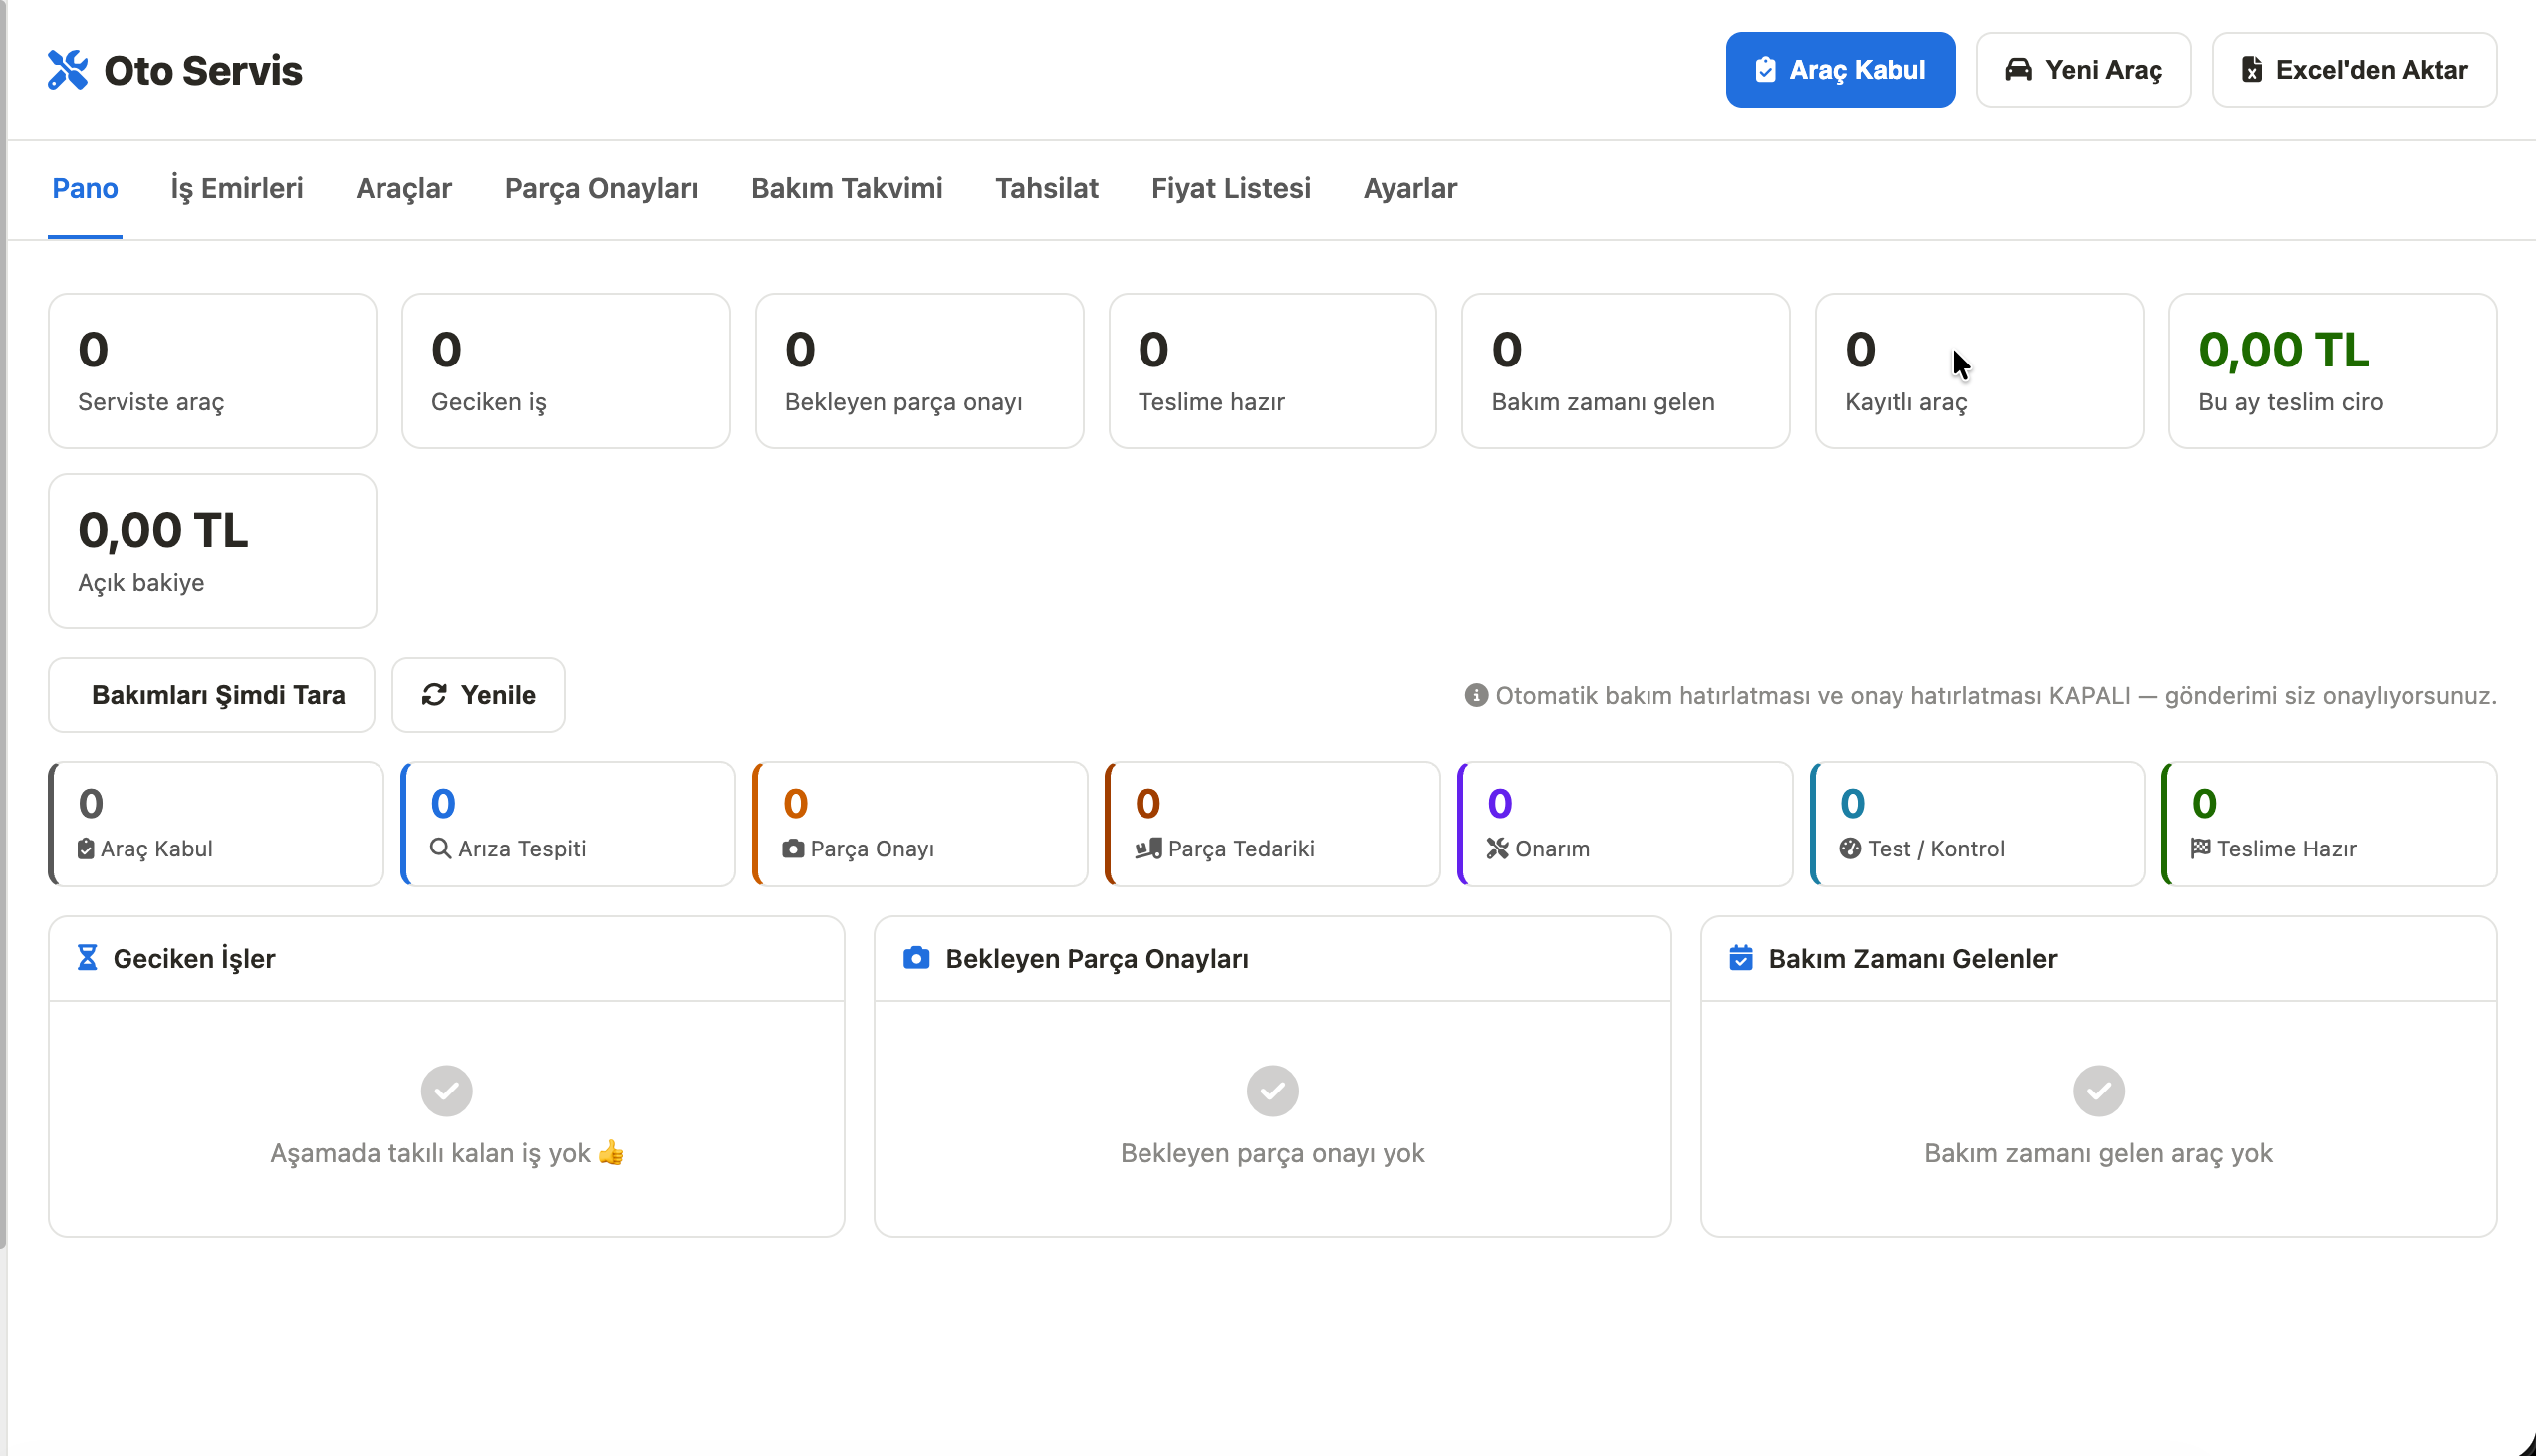Click 'Bekleyen parça onayı yok' message
Viewport: 2536px width, 1456px height.
point(1273,1153)
